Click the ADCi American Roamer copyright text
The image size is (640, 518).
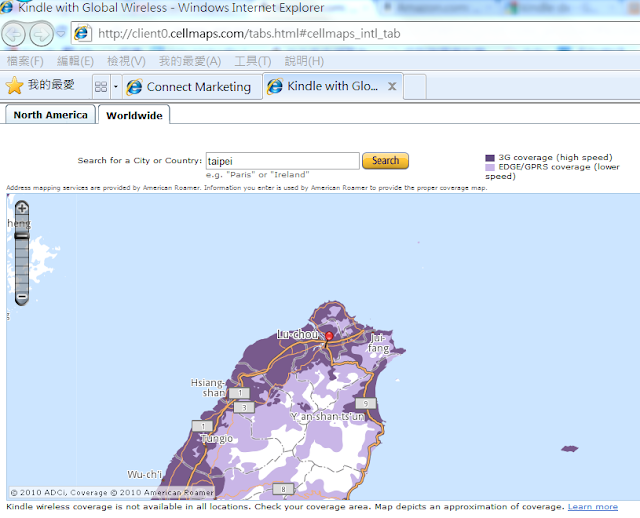coord(112,492)
